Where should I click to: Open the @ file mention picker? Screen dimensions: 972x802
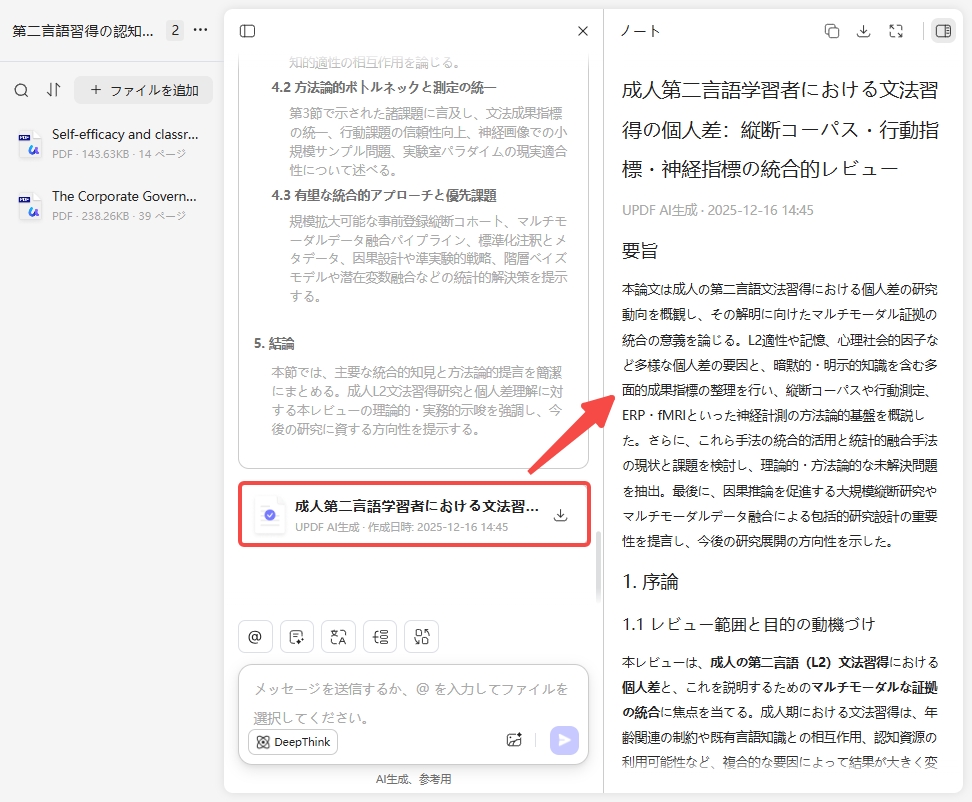(x=255, y=636)
